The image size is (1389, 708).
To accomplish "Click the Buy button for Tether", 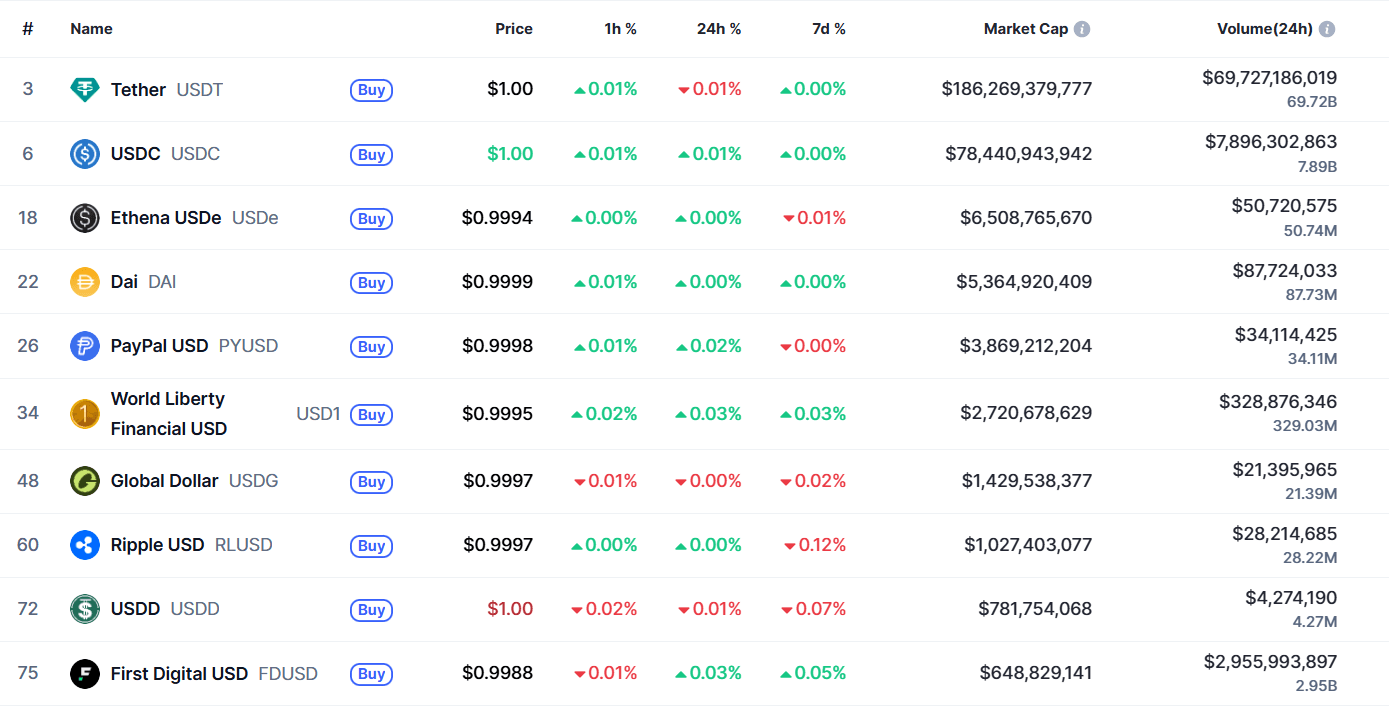I will tap(371, 90).
